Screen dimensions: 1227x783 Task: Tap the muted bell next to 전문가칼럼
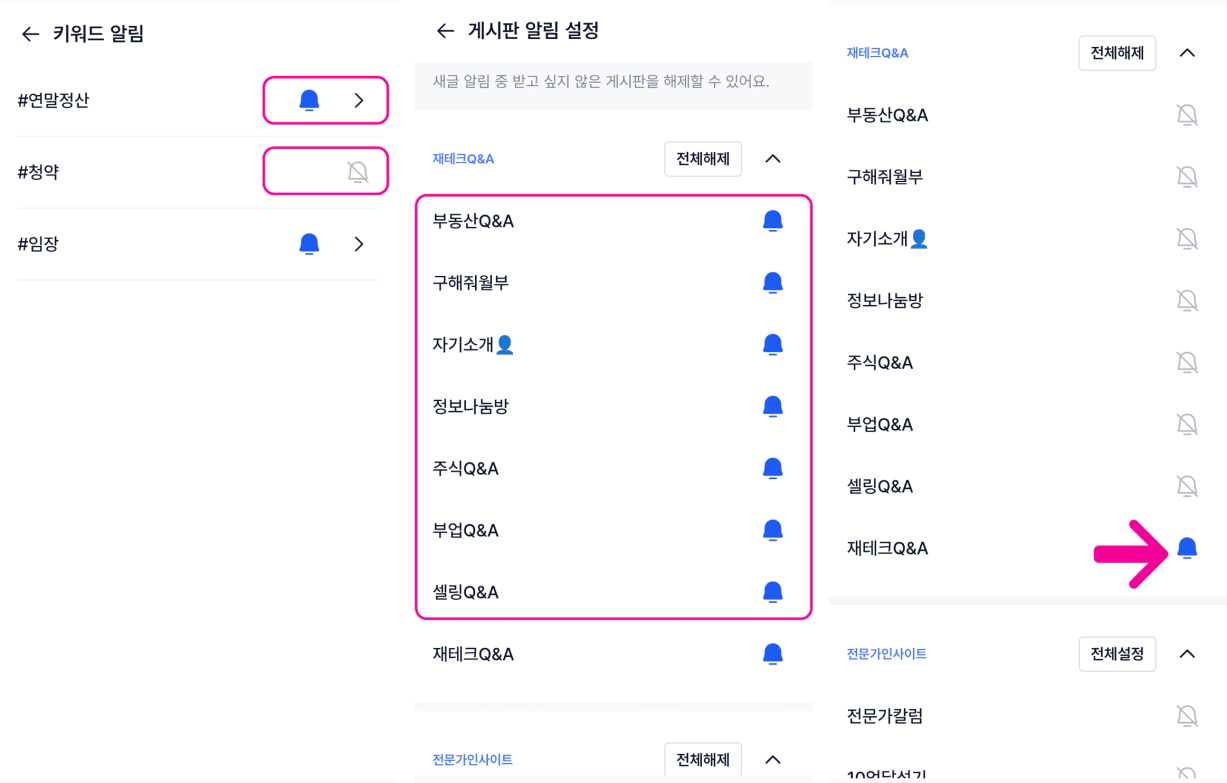[1187, 716]
